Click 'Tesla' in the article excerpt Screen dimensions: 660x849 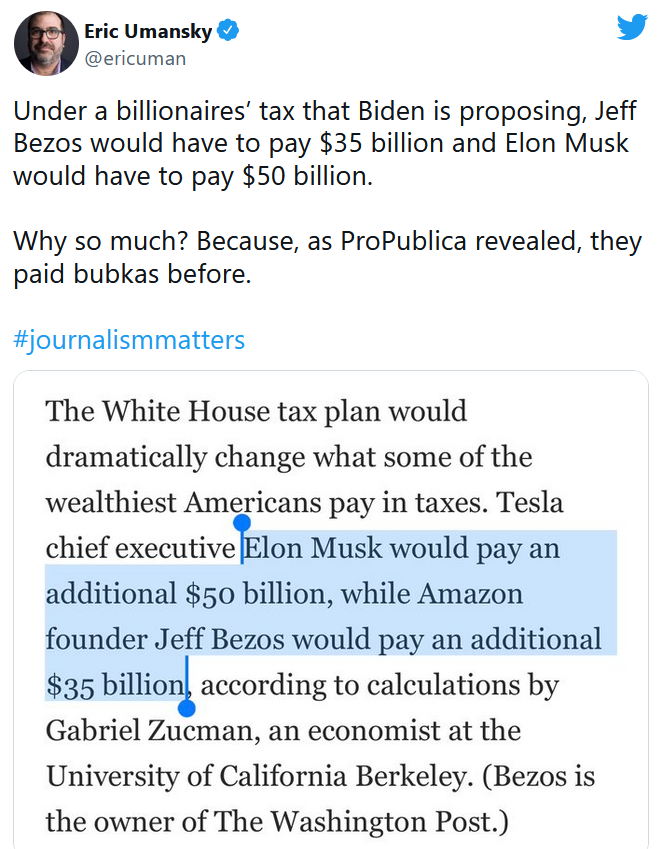pos(530,502)
